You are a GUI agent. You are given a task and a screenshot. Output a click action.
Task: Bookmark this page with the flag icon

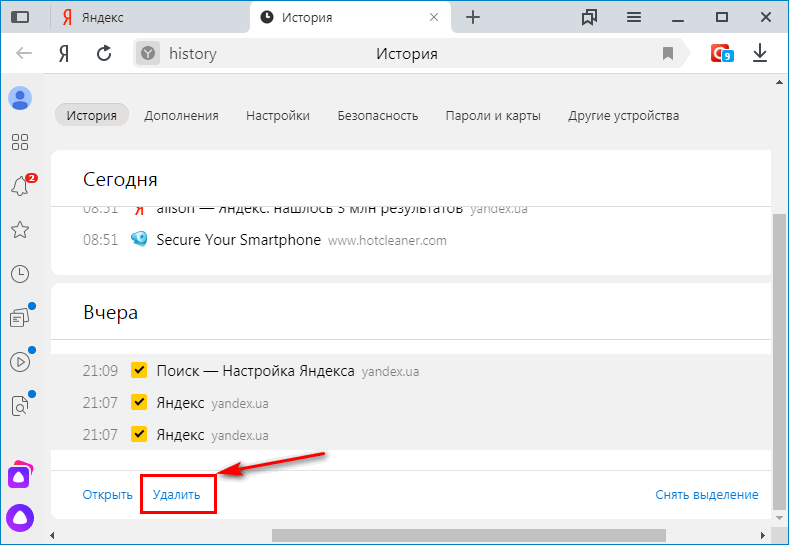pos(668,53)
